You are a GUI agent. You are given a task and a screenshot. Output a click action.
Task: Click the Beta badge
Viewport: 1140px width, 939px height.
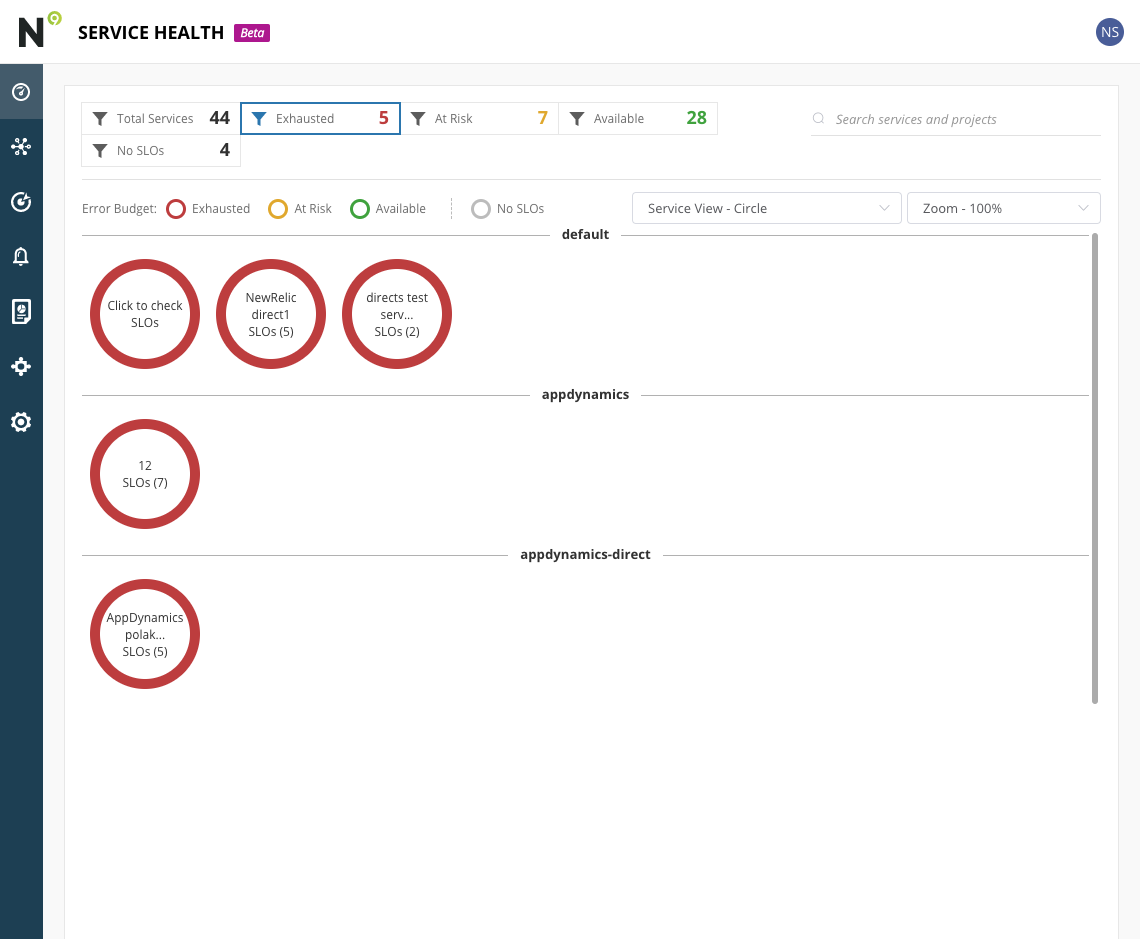[252, 33]
